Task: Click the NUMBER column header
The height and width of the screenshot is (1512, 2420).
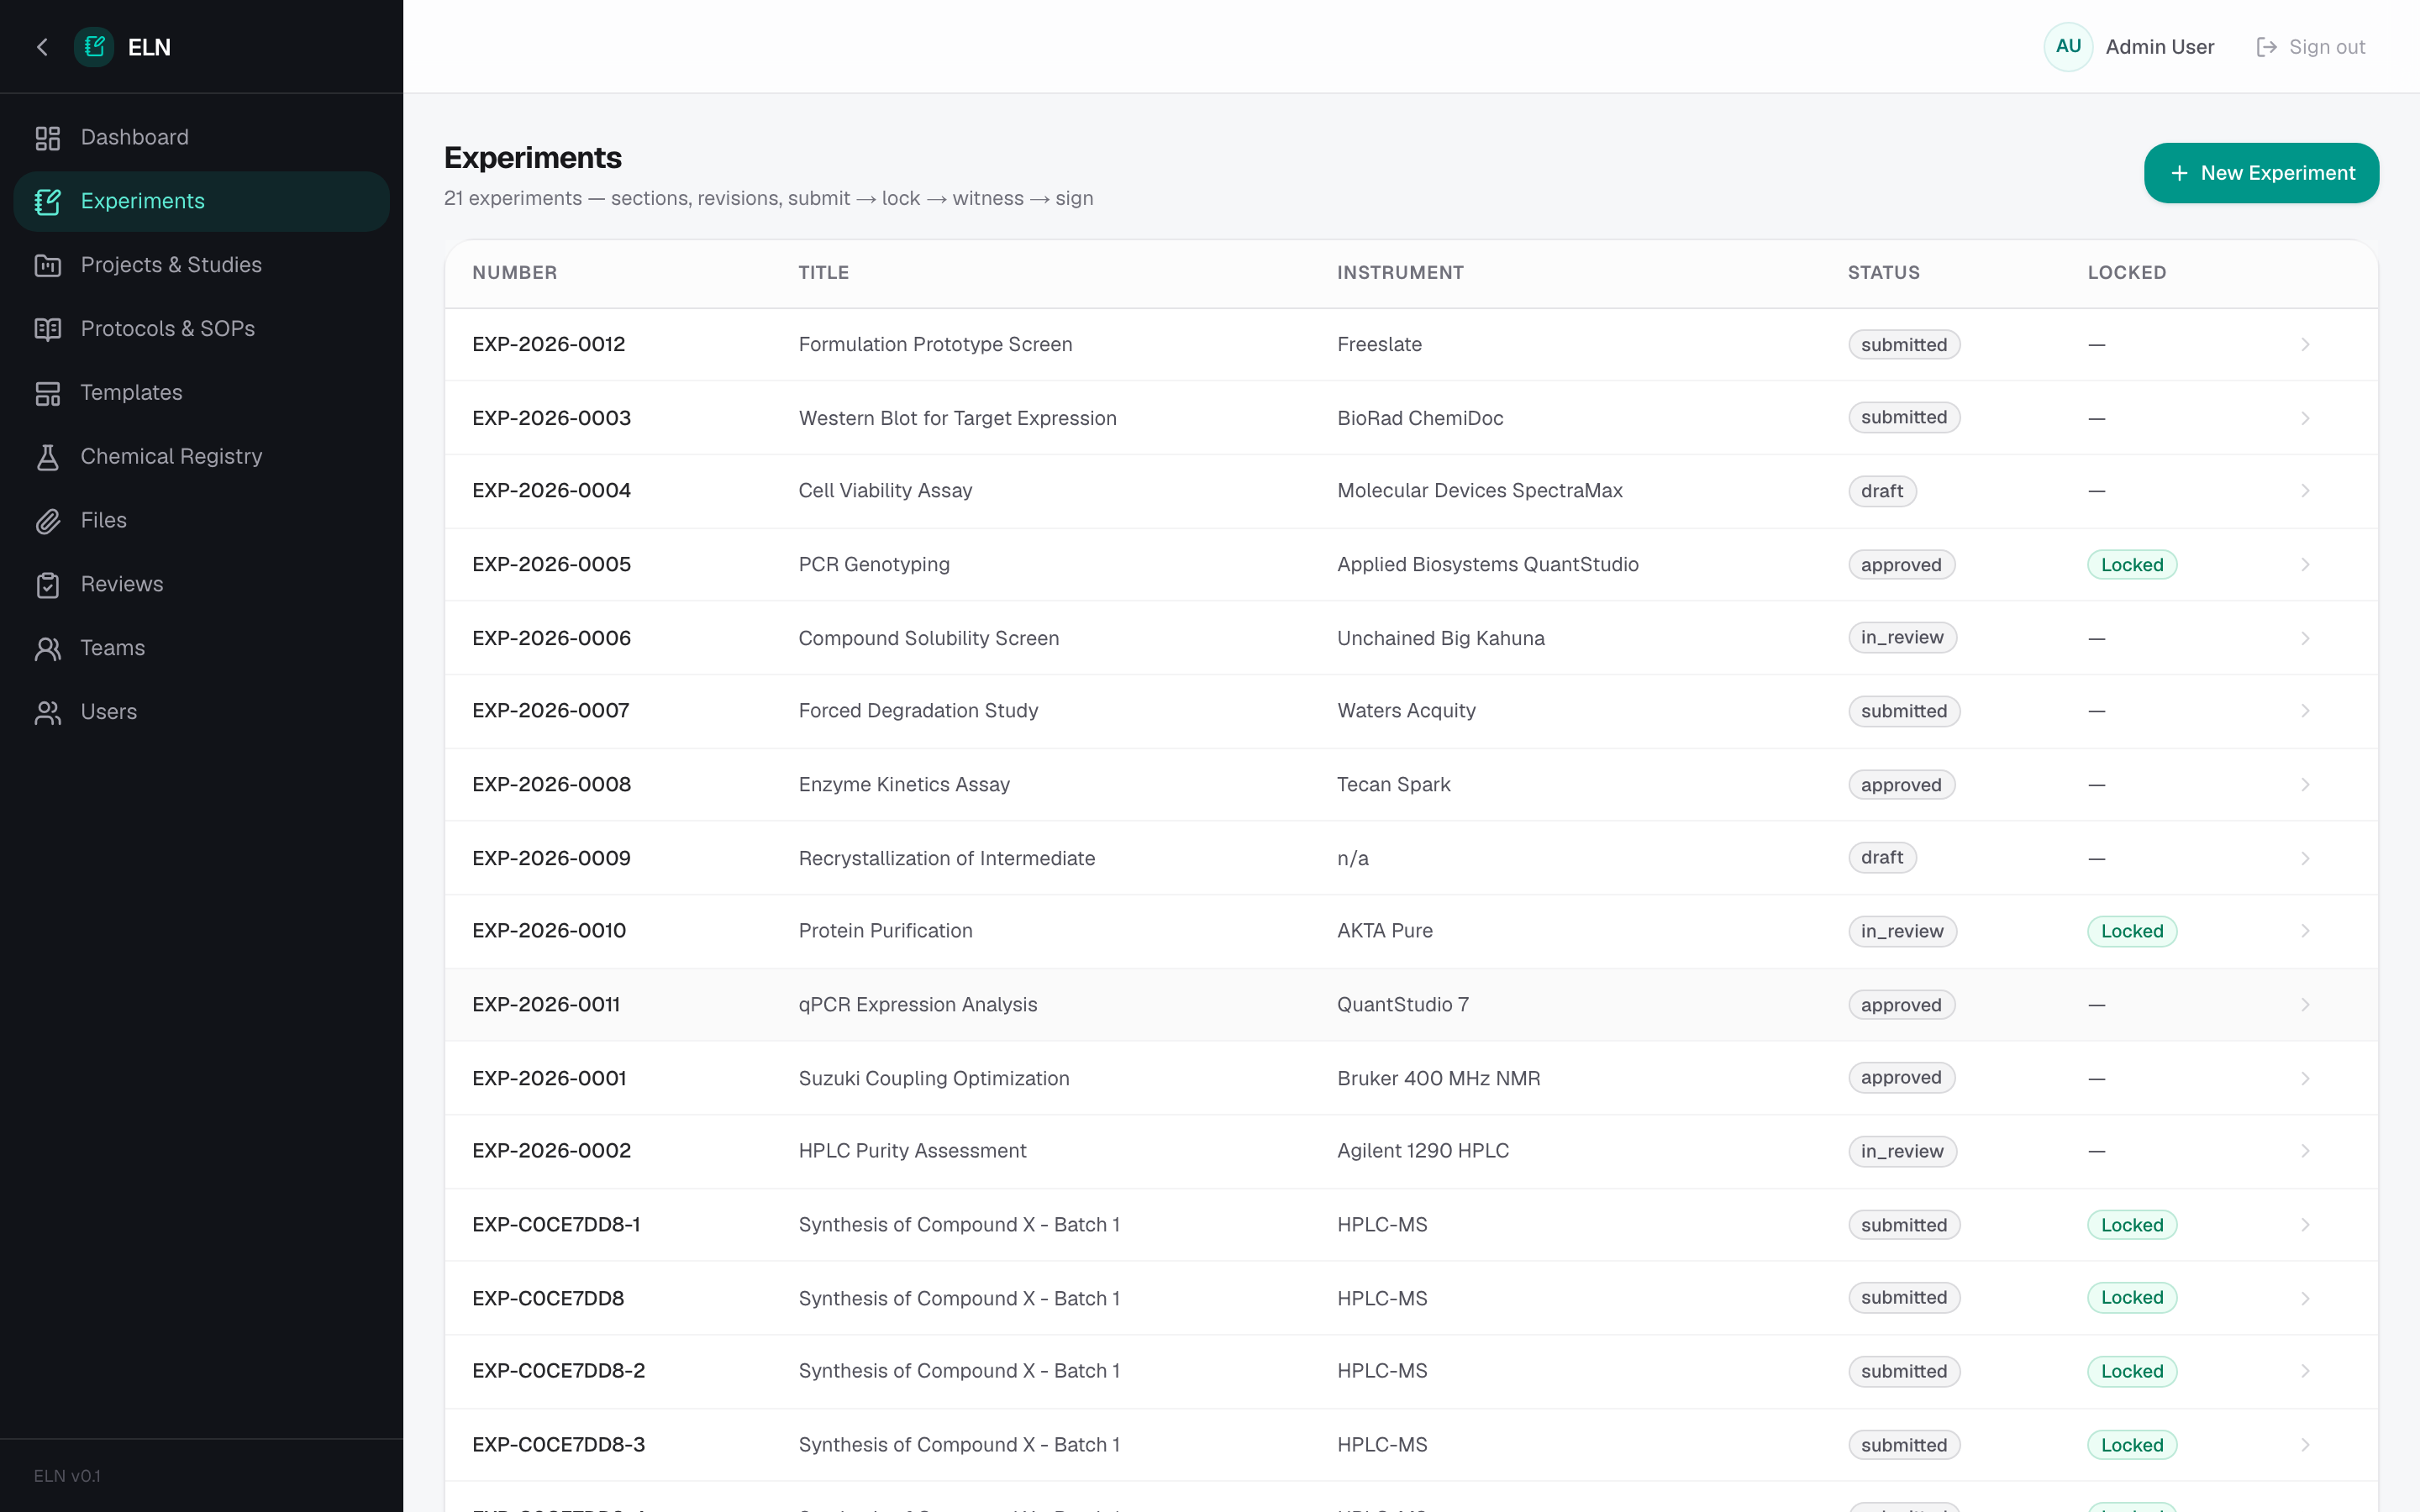Action: pyautogui.click(x=514, y=273)
